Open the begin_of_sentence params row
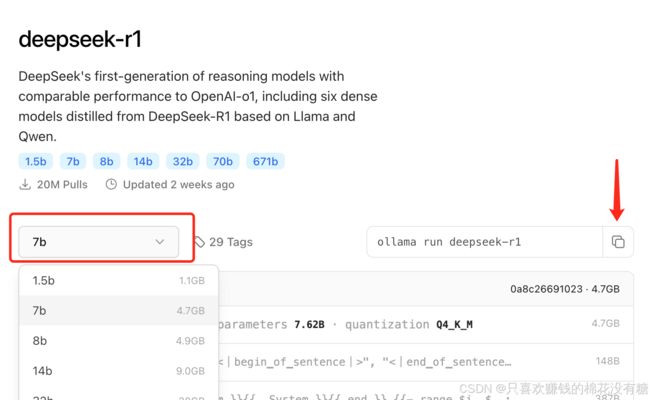The width and height of the screenshot is (650, 400). [x=426, y=362]
